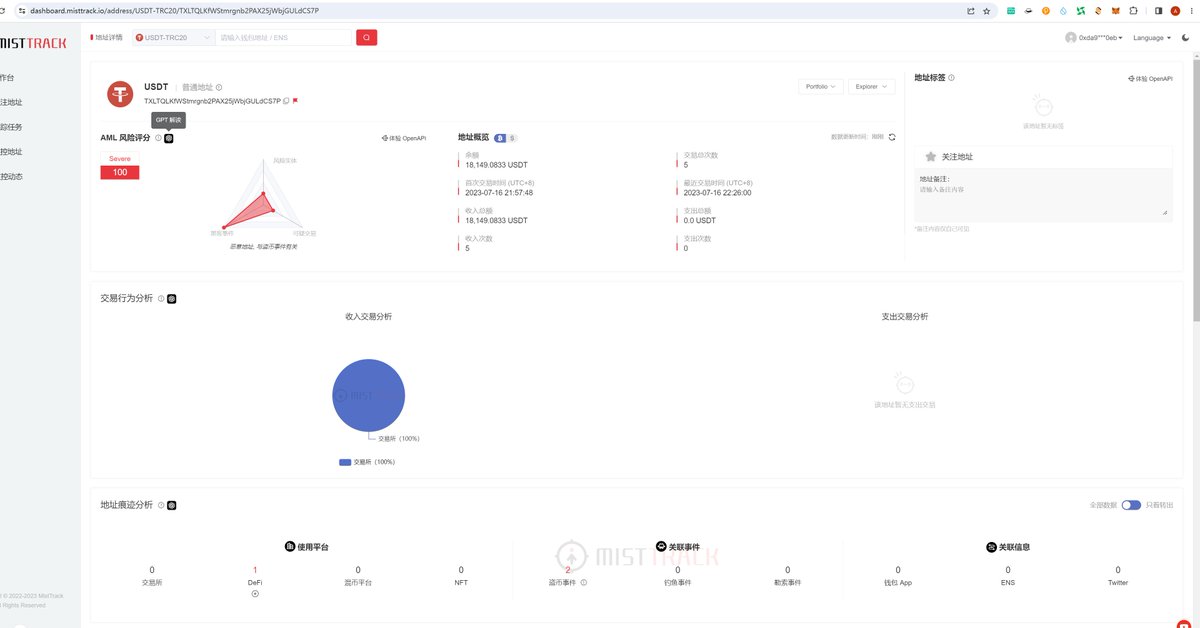Click the GPT icon beside AML 风险评分
Image resolution: width=1200 pixels, height=628 pixels.
(x=169, y=138)
